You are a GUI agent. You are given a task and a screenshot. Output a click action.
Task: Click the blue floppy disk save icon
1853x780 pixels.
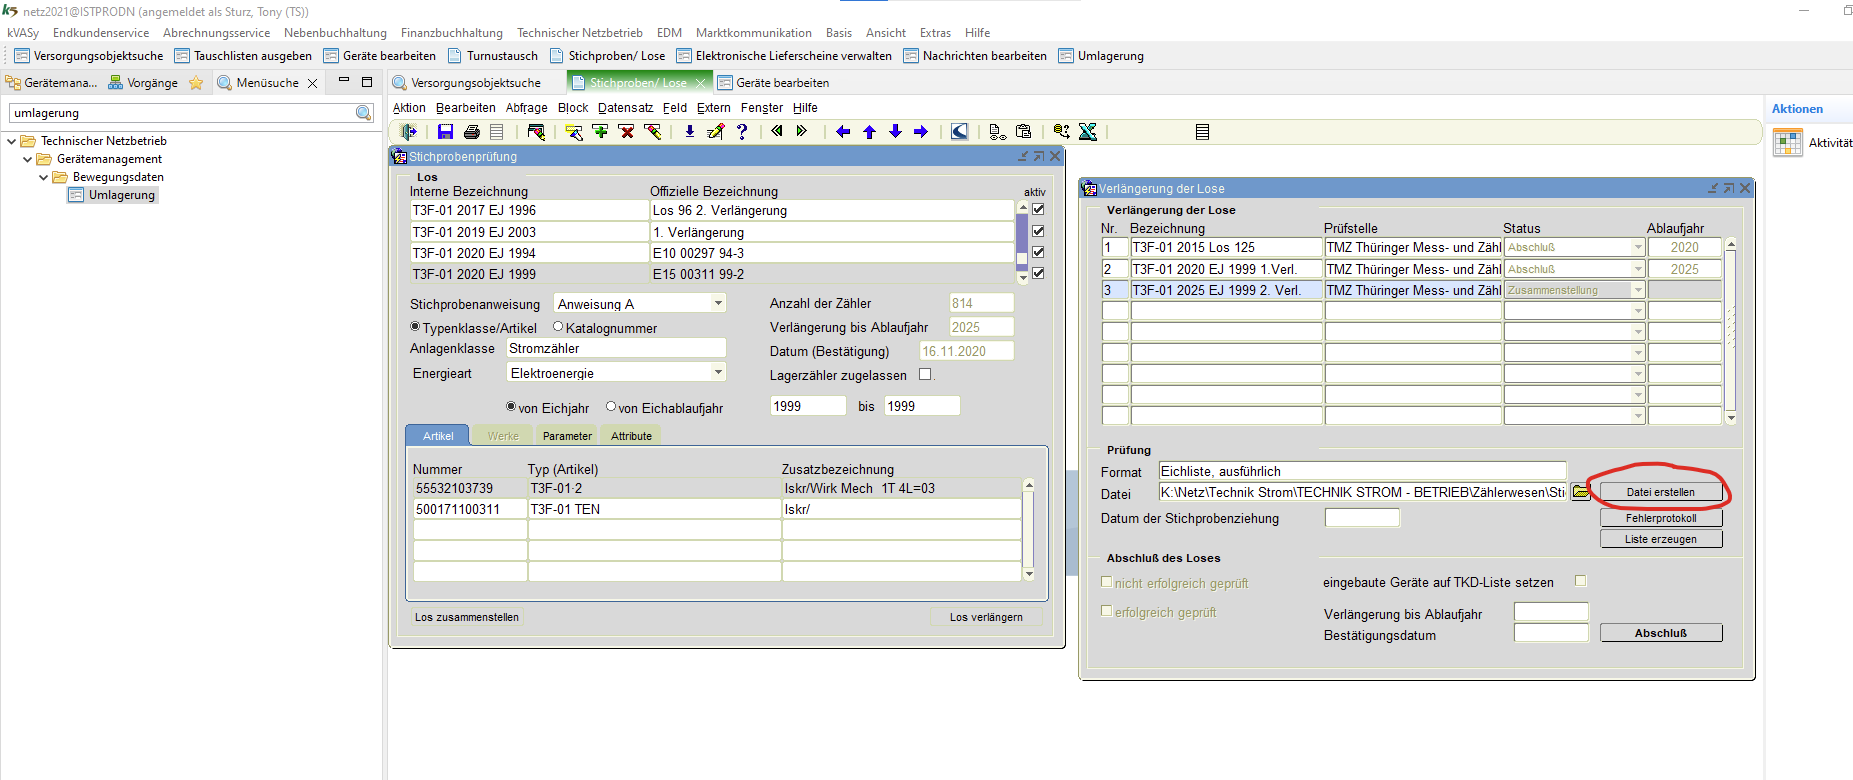[x=446, y=132]
